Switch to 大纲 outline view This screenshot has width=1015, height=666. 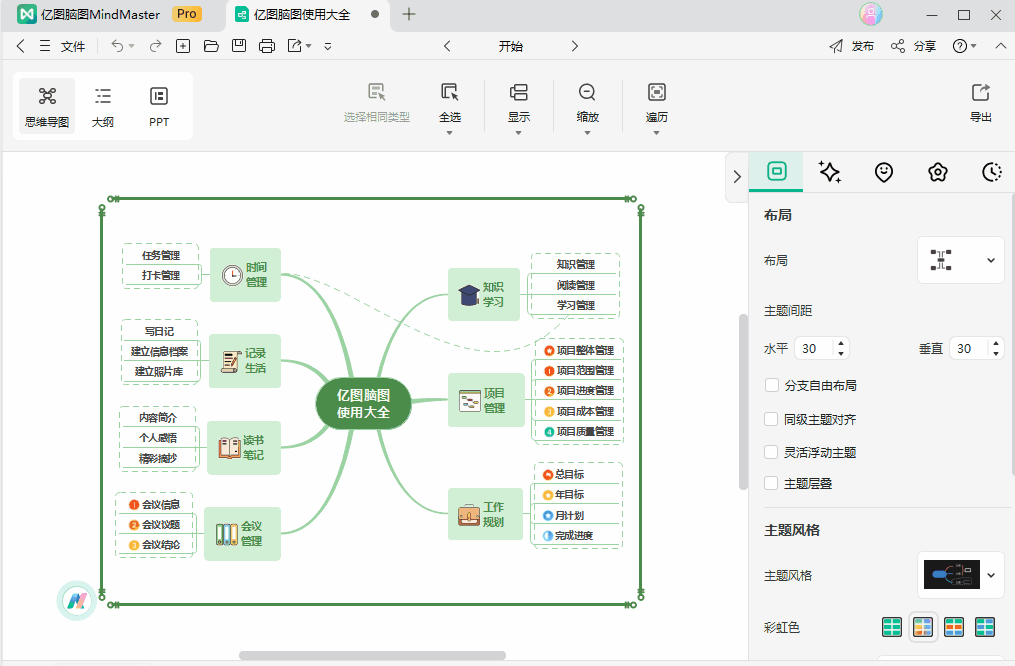click(x=103, y=106)
